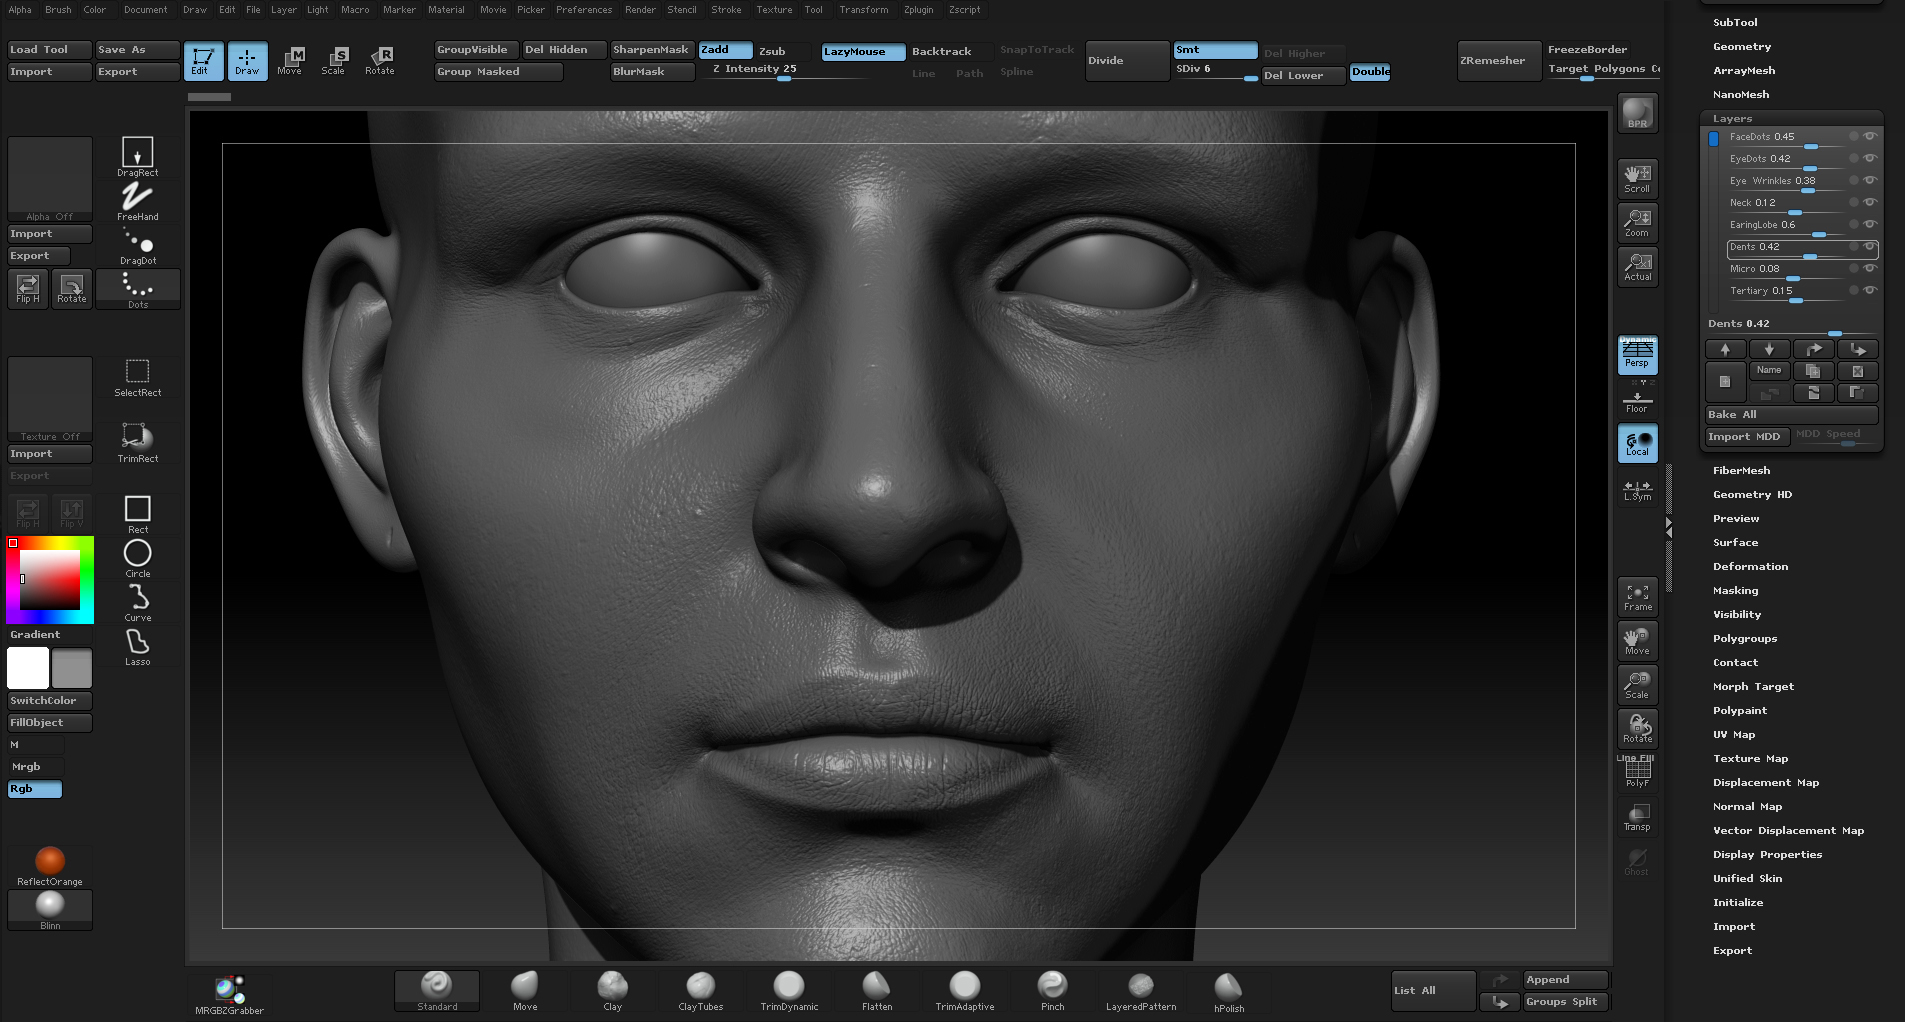1905x1022 pixels.
Task: Toggle Double sided display
Action: pyautogui.click(x=1370, y=72)
